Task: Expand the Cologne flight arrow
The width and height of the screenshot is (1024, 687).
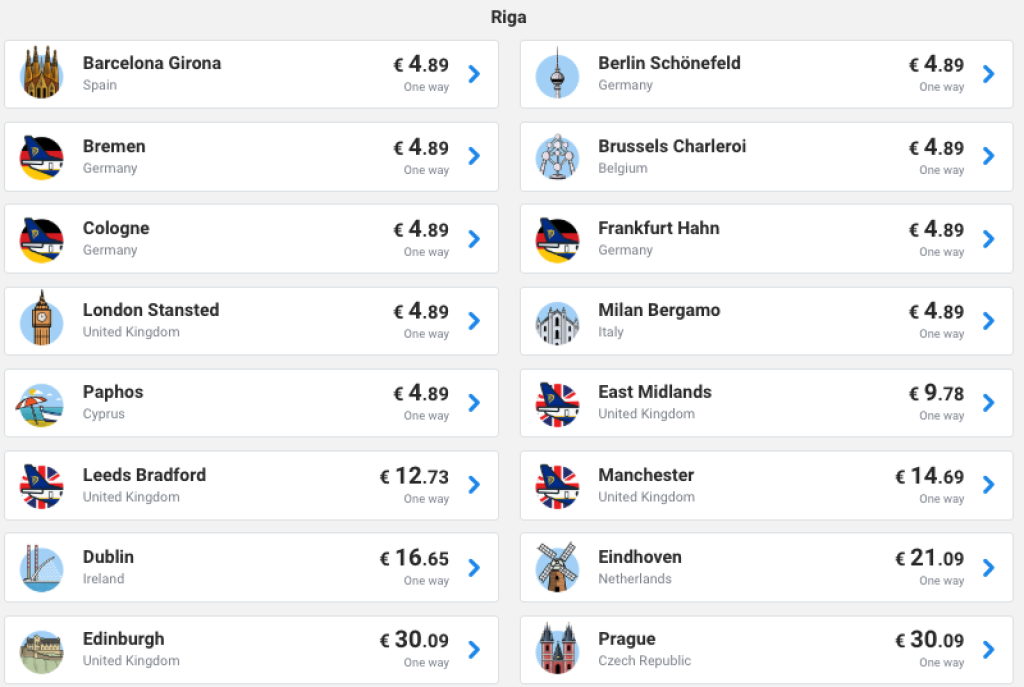Action: coord(474,238)
